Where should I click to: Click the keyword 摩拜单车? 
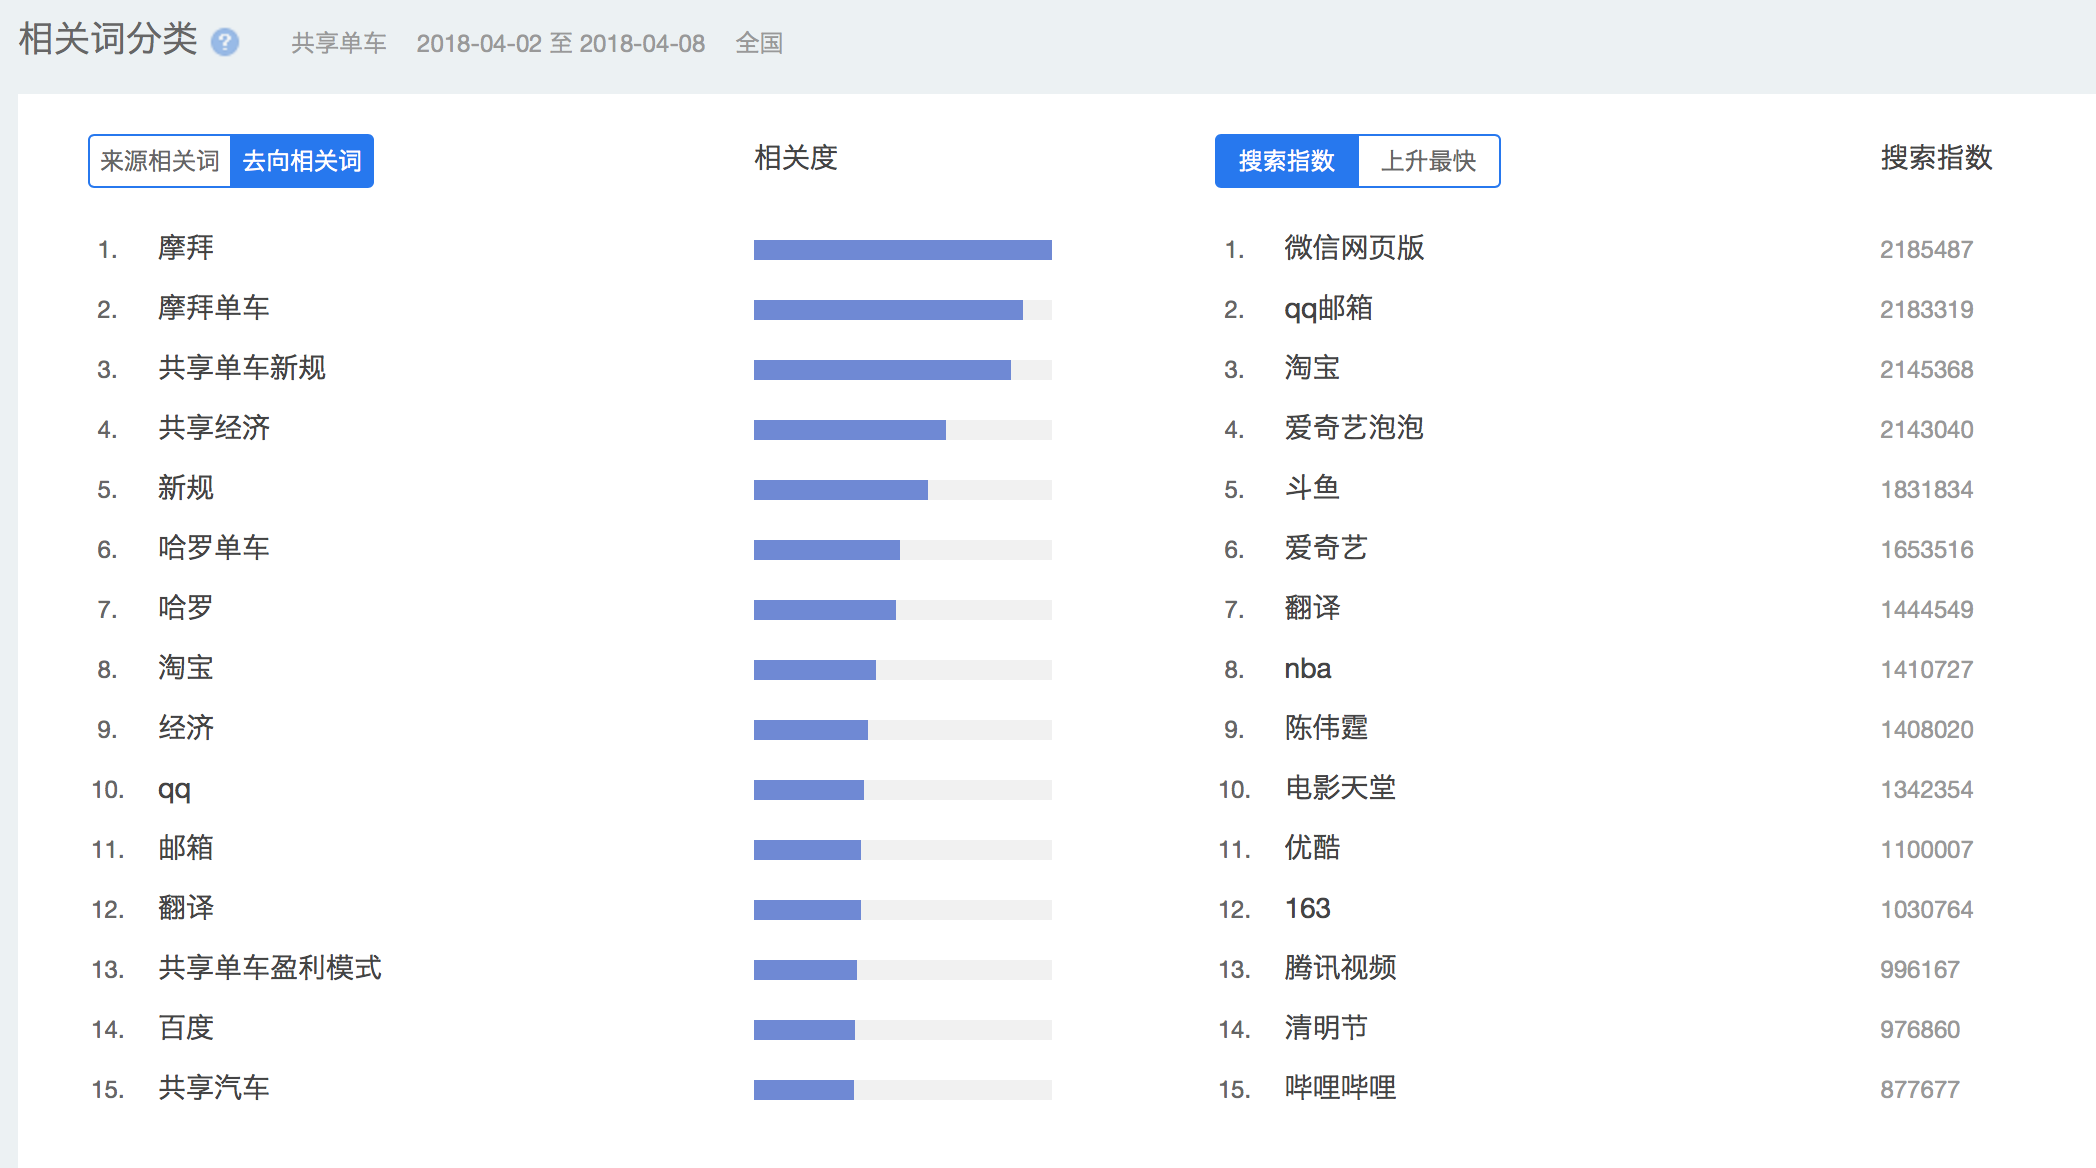(x=214, y=308)
